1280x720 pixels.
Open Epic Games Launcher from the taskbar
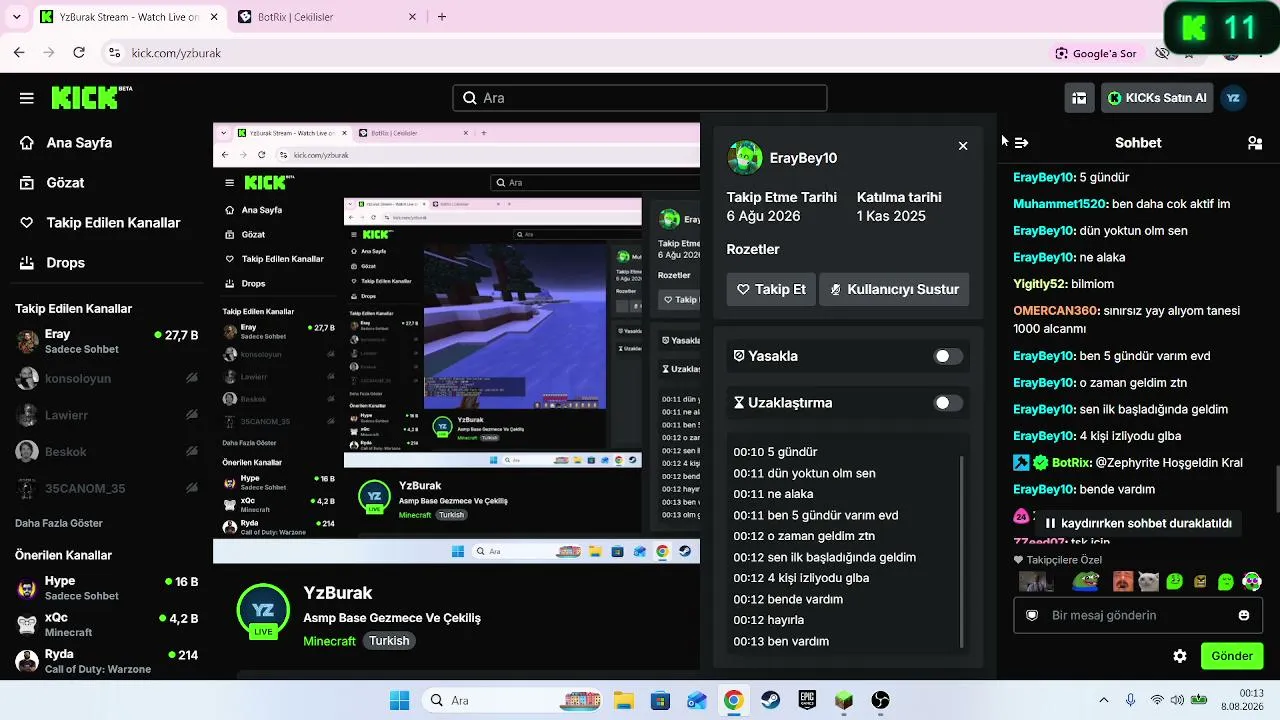[807, 700]
